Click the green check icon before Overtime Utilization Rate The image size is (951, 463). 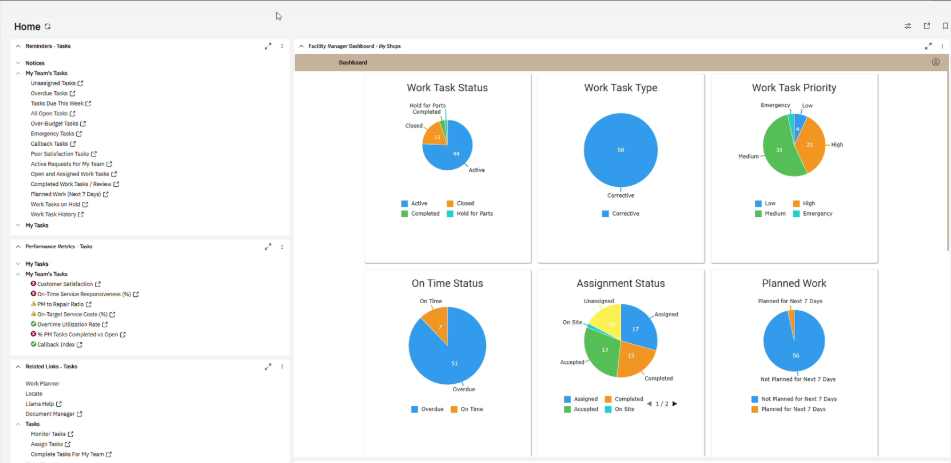33,324
